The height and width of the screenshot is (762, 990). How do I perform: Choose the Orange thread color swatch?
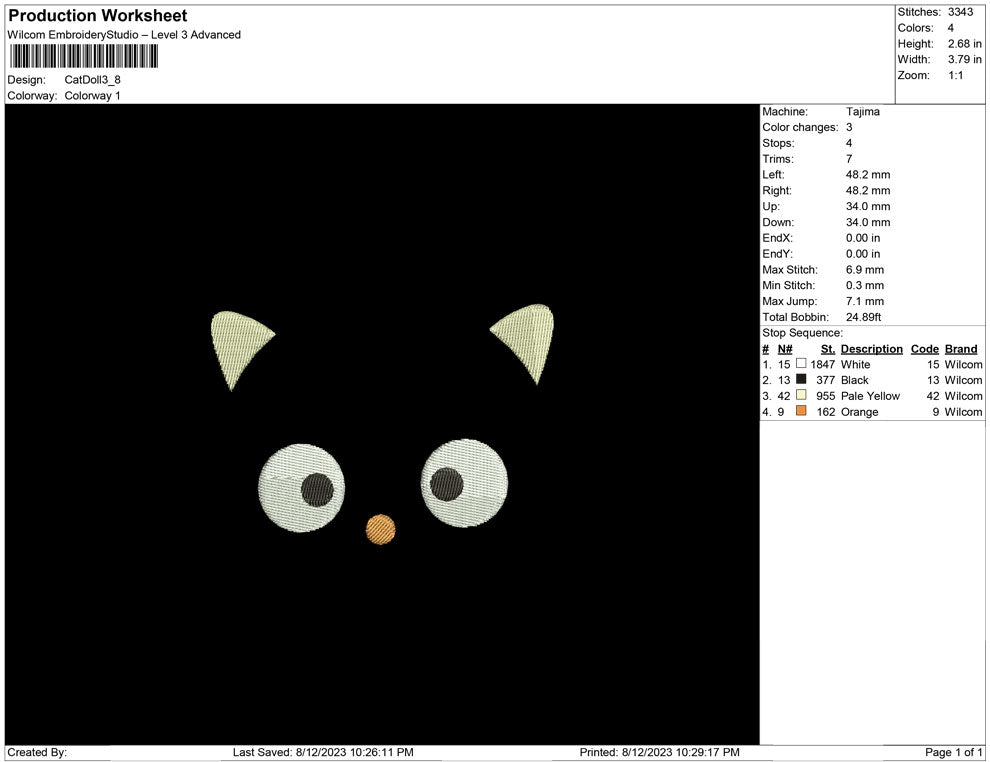801,412
